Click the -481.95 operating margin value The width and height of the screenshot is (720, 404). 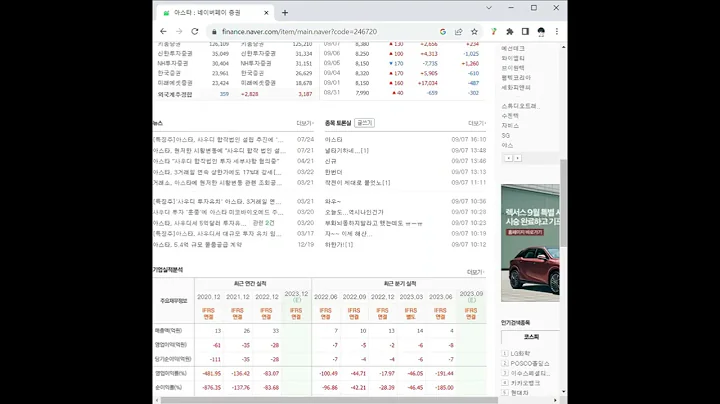click(212, 374)
